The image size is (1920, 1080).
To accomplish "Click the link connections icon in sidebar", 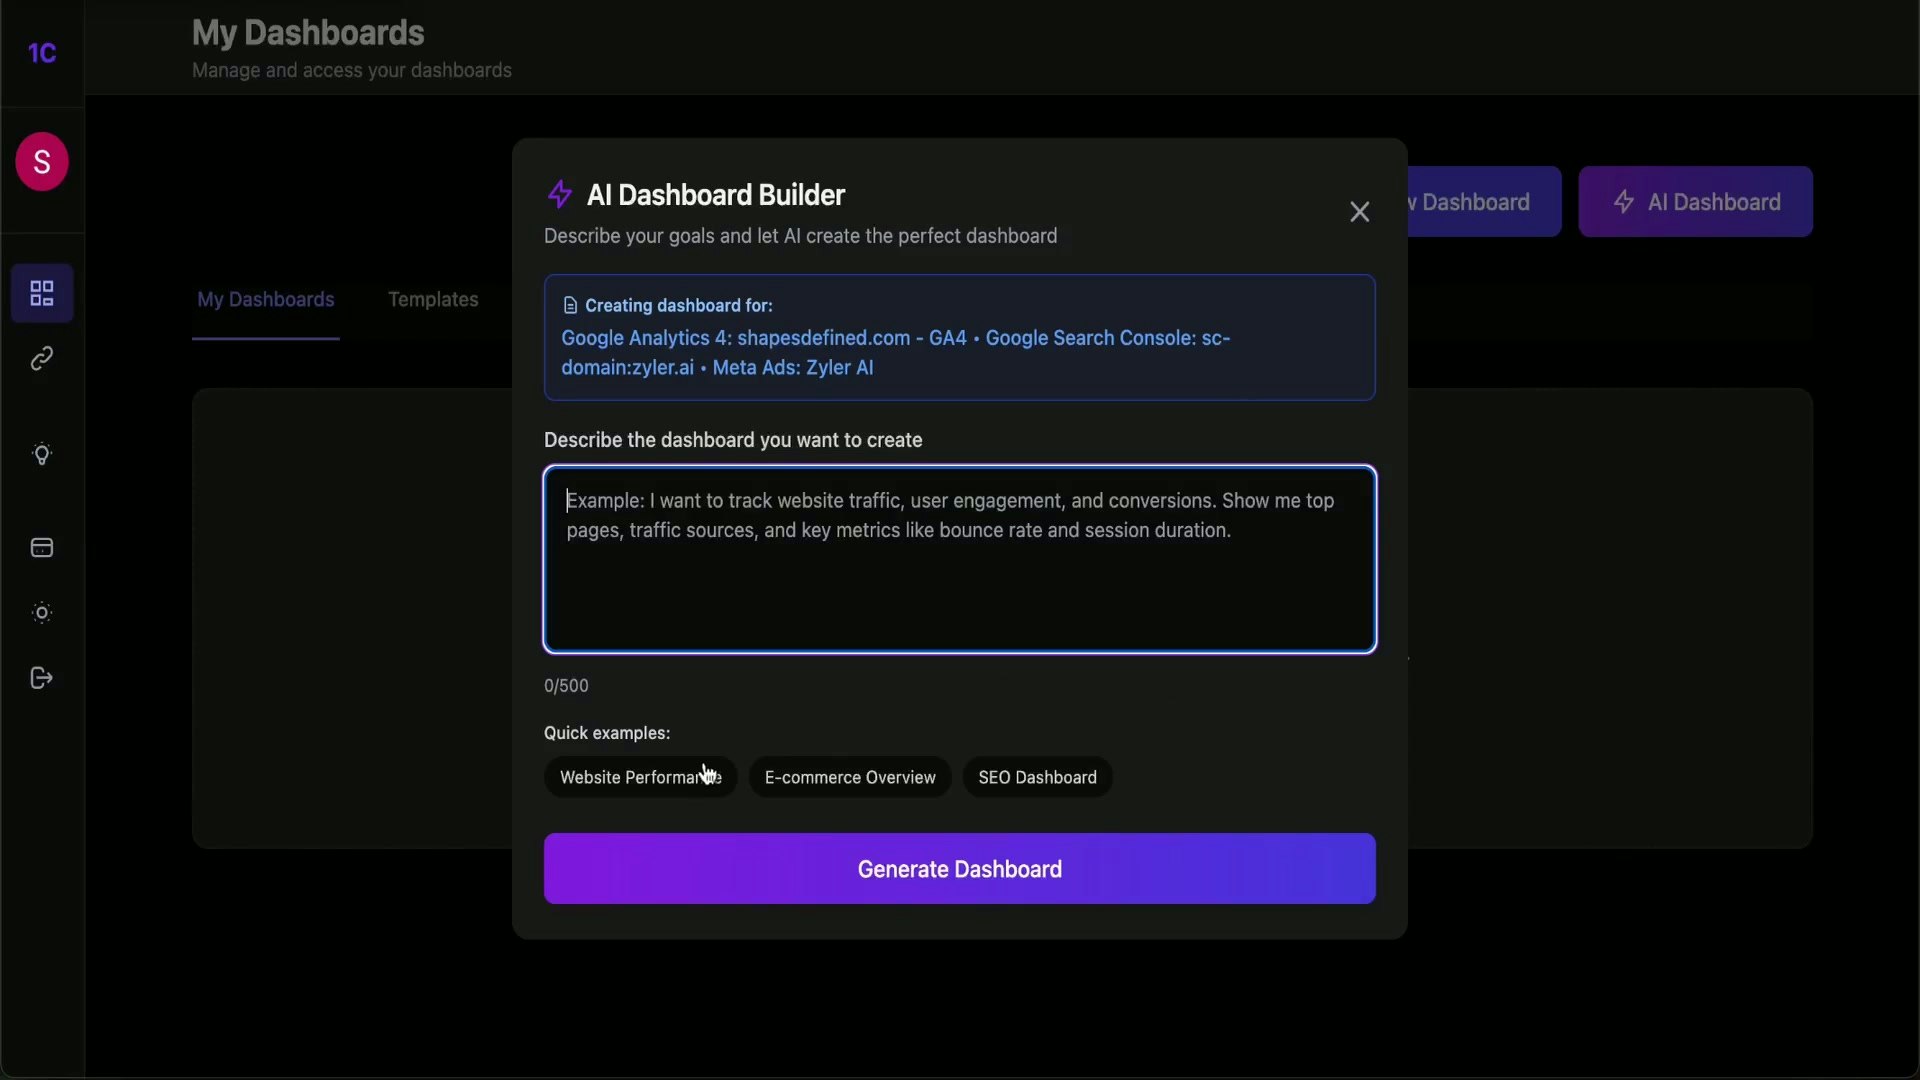I will point(42,359).
